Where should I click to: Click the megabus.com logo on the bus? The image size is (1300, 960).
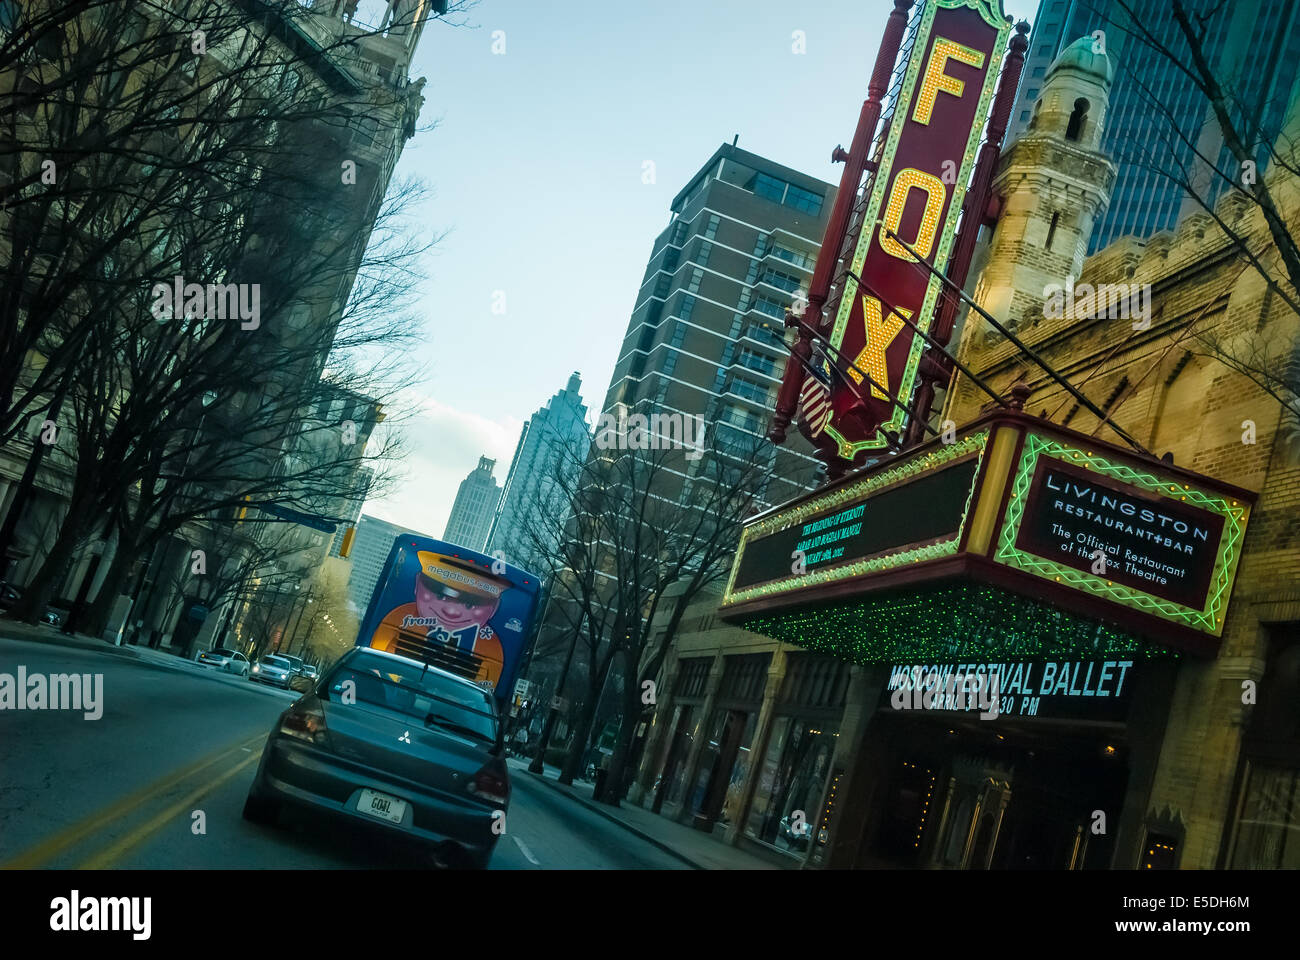(466, 578)
